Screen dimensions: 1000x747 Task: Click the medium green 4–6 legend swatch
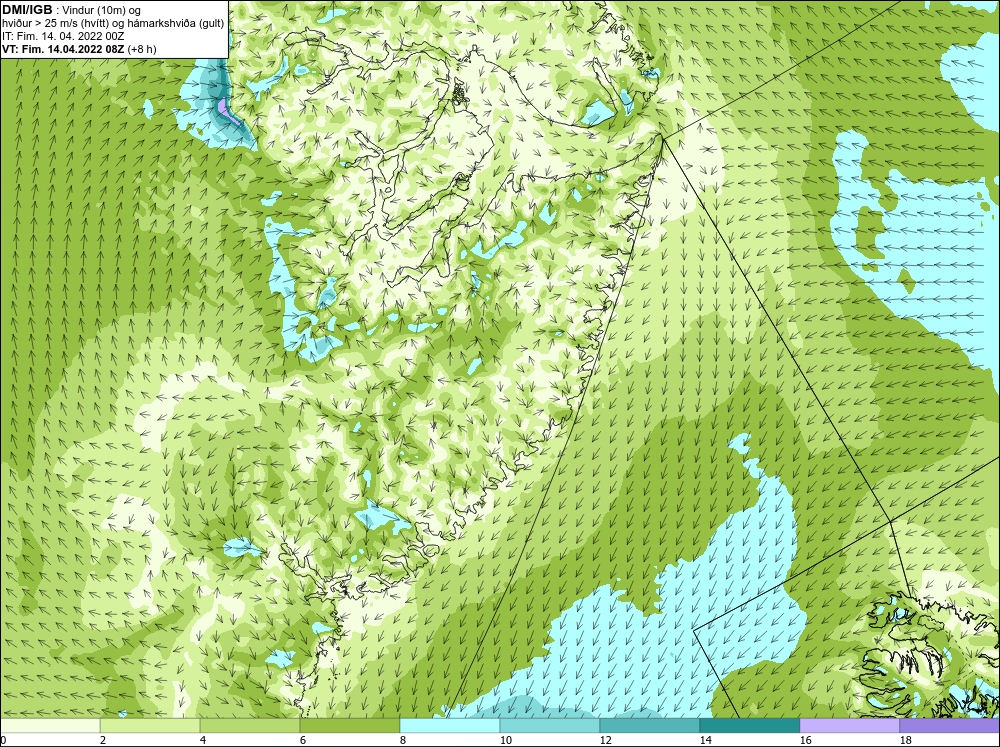tap(250, 726)
